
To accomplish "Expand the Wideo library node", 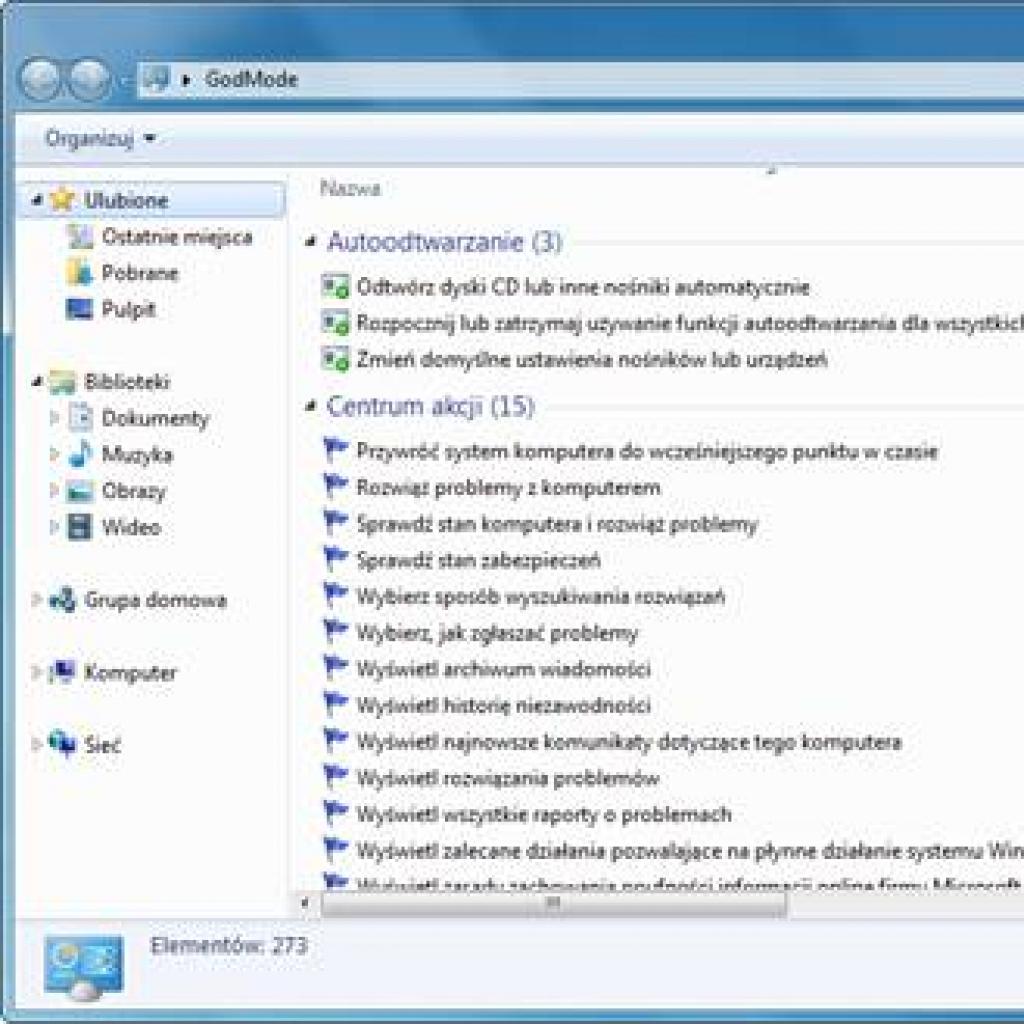I will (54, 526).
